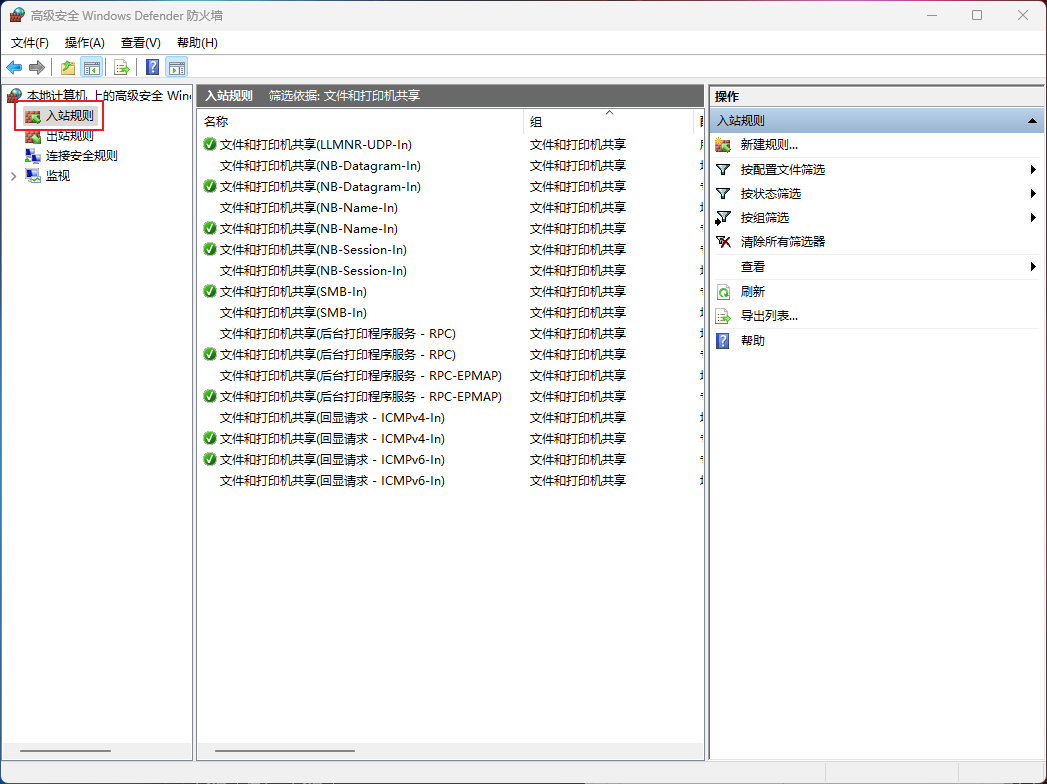Select disabled 回显请求 - ICMPv6-In rule without checkmark

pyautogui.click(x=332, y=480)
